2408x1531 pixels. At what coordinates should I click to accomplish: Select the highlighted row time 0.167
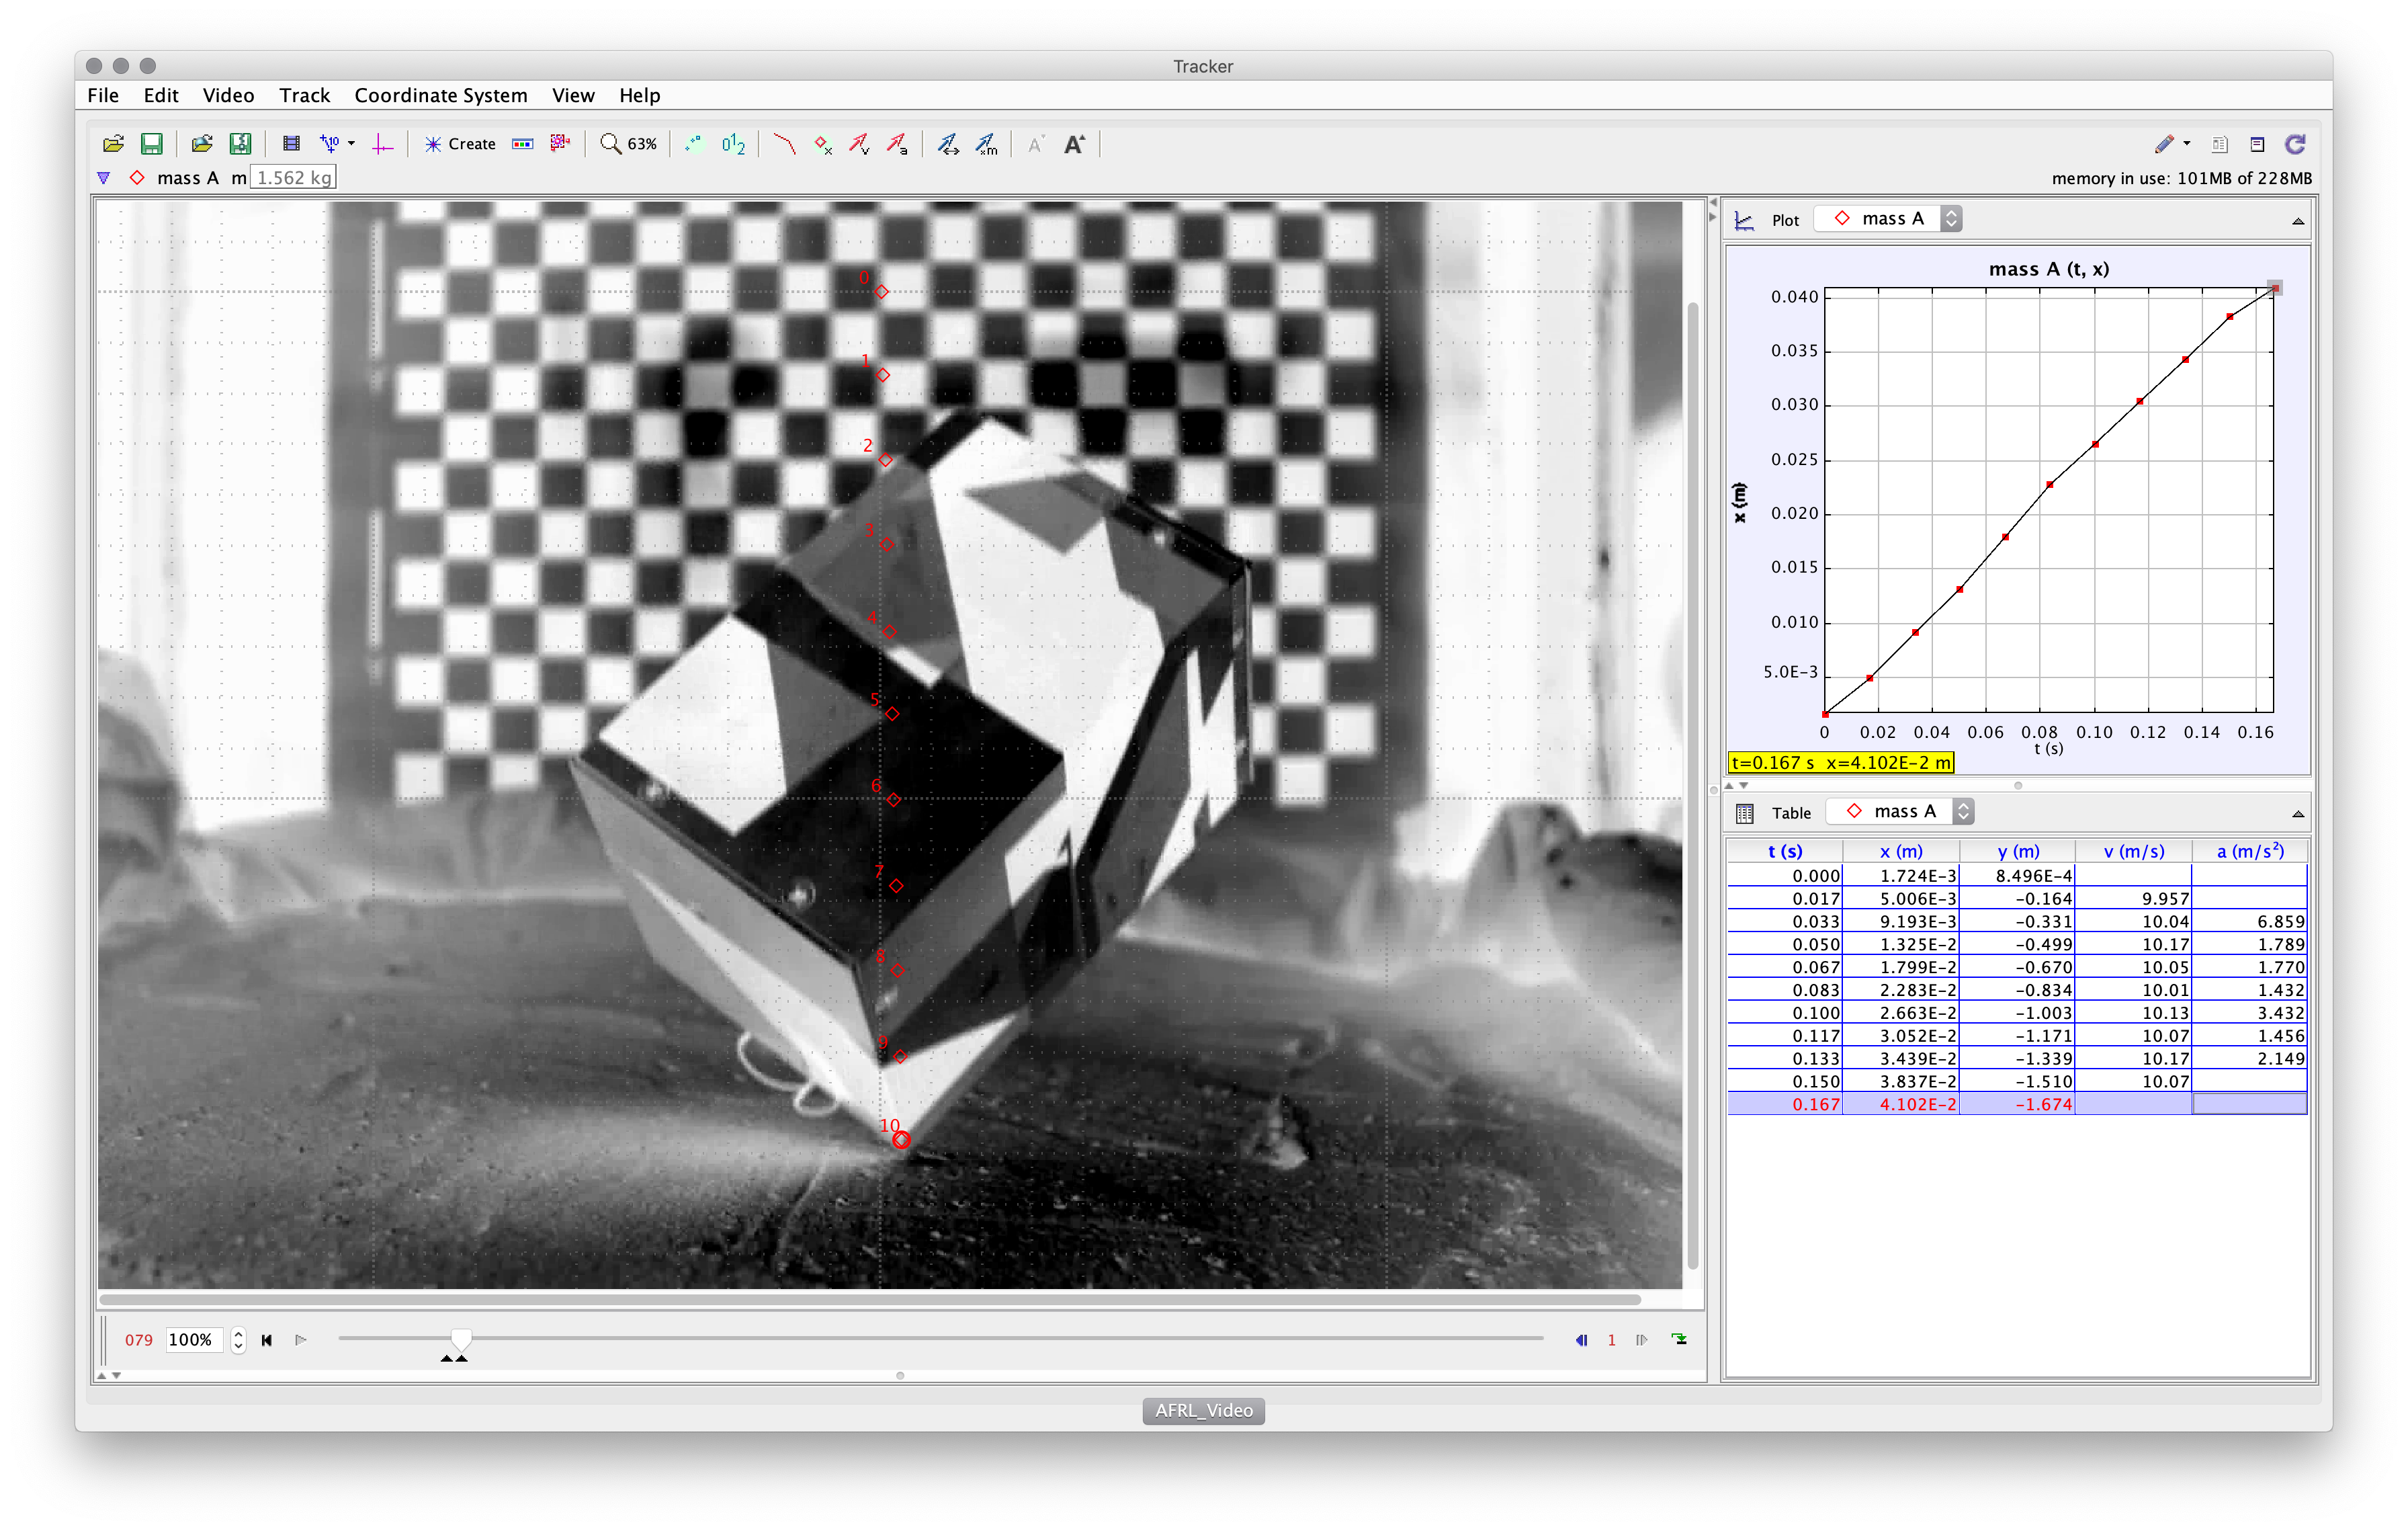[1785, 1104]
